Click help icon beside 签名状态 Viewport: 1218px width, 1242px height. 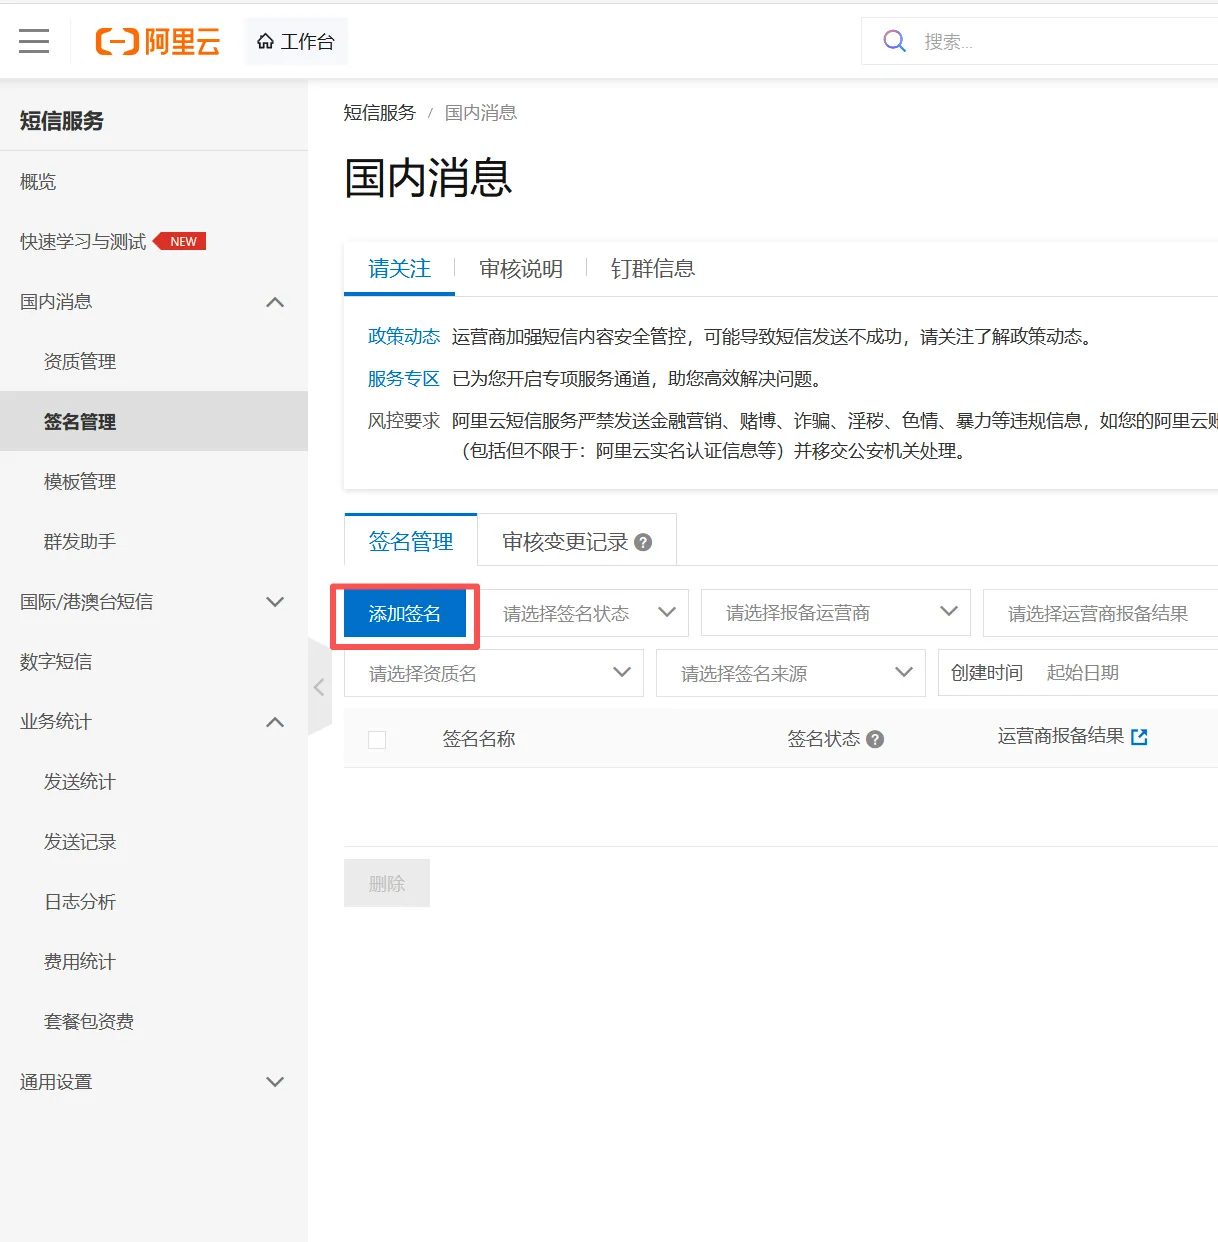tap(875, 740)
